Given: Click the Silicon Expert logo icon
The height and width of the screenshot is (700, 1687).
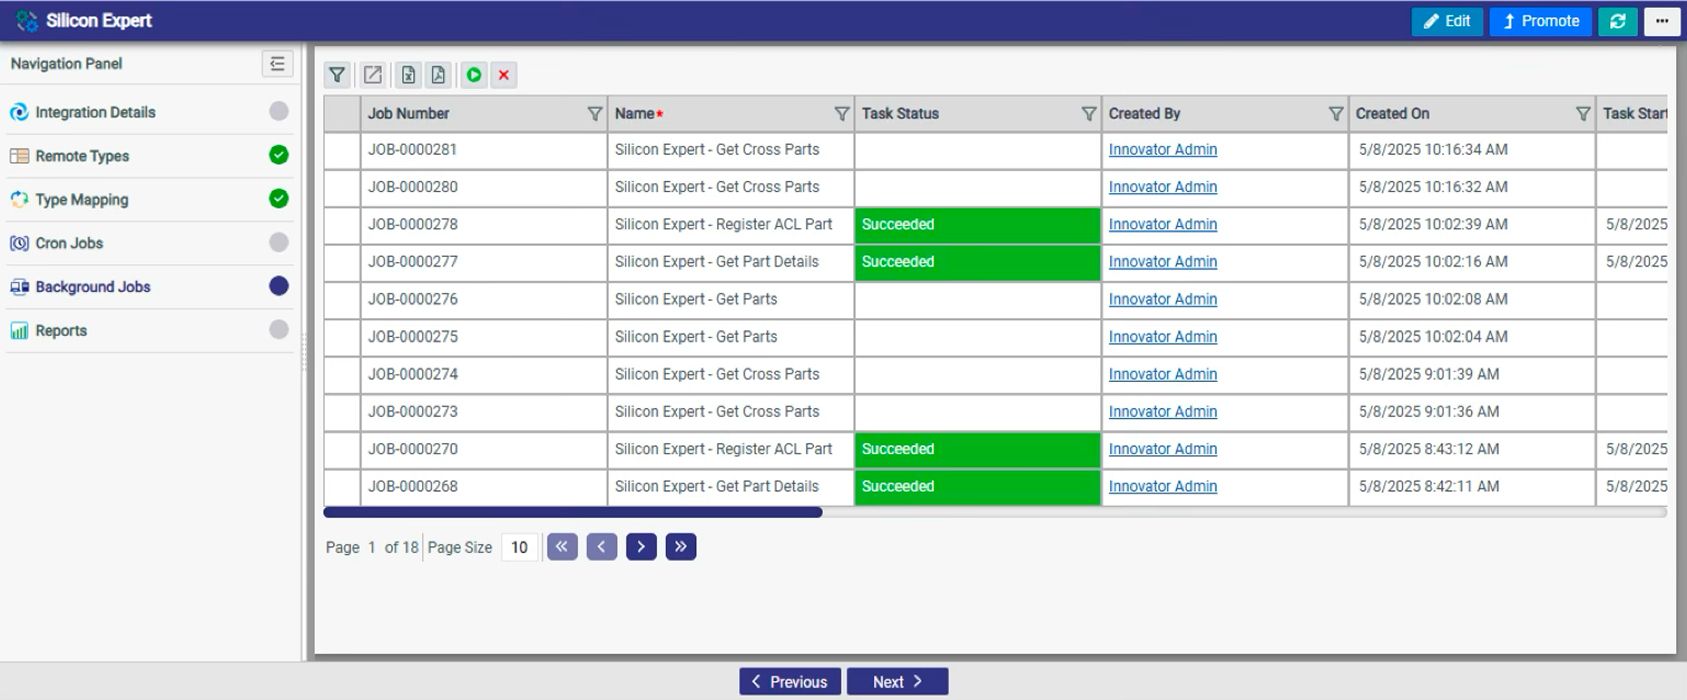Looking at the screenshot, I should click(27, 20).
